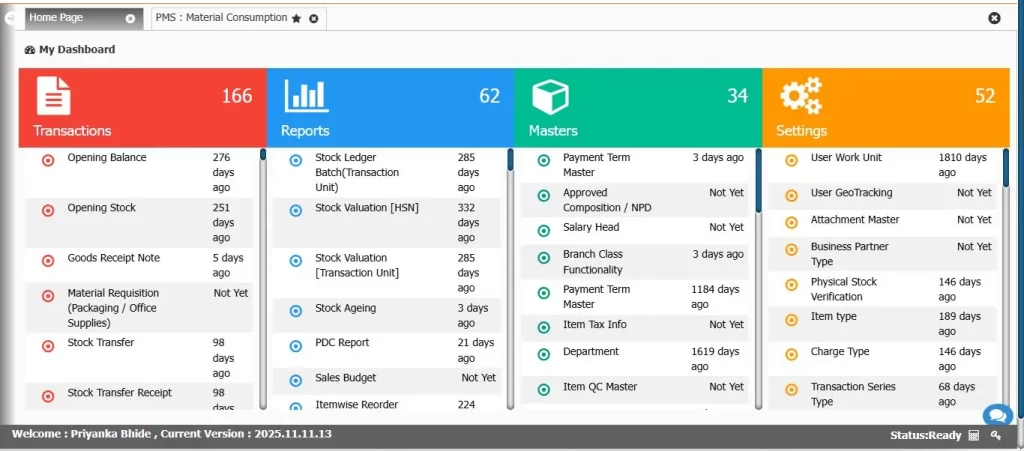Open the calculator icon in status bar
This screenshot has width=1024, height=451.
pos(973,435)
